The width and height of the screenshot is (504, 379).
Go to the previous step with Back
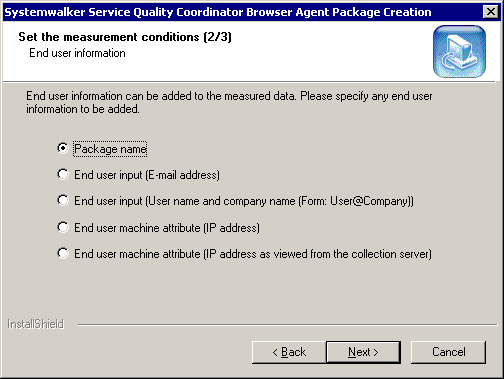point(289,352)
